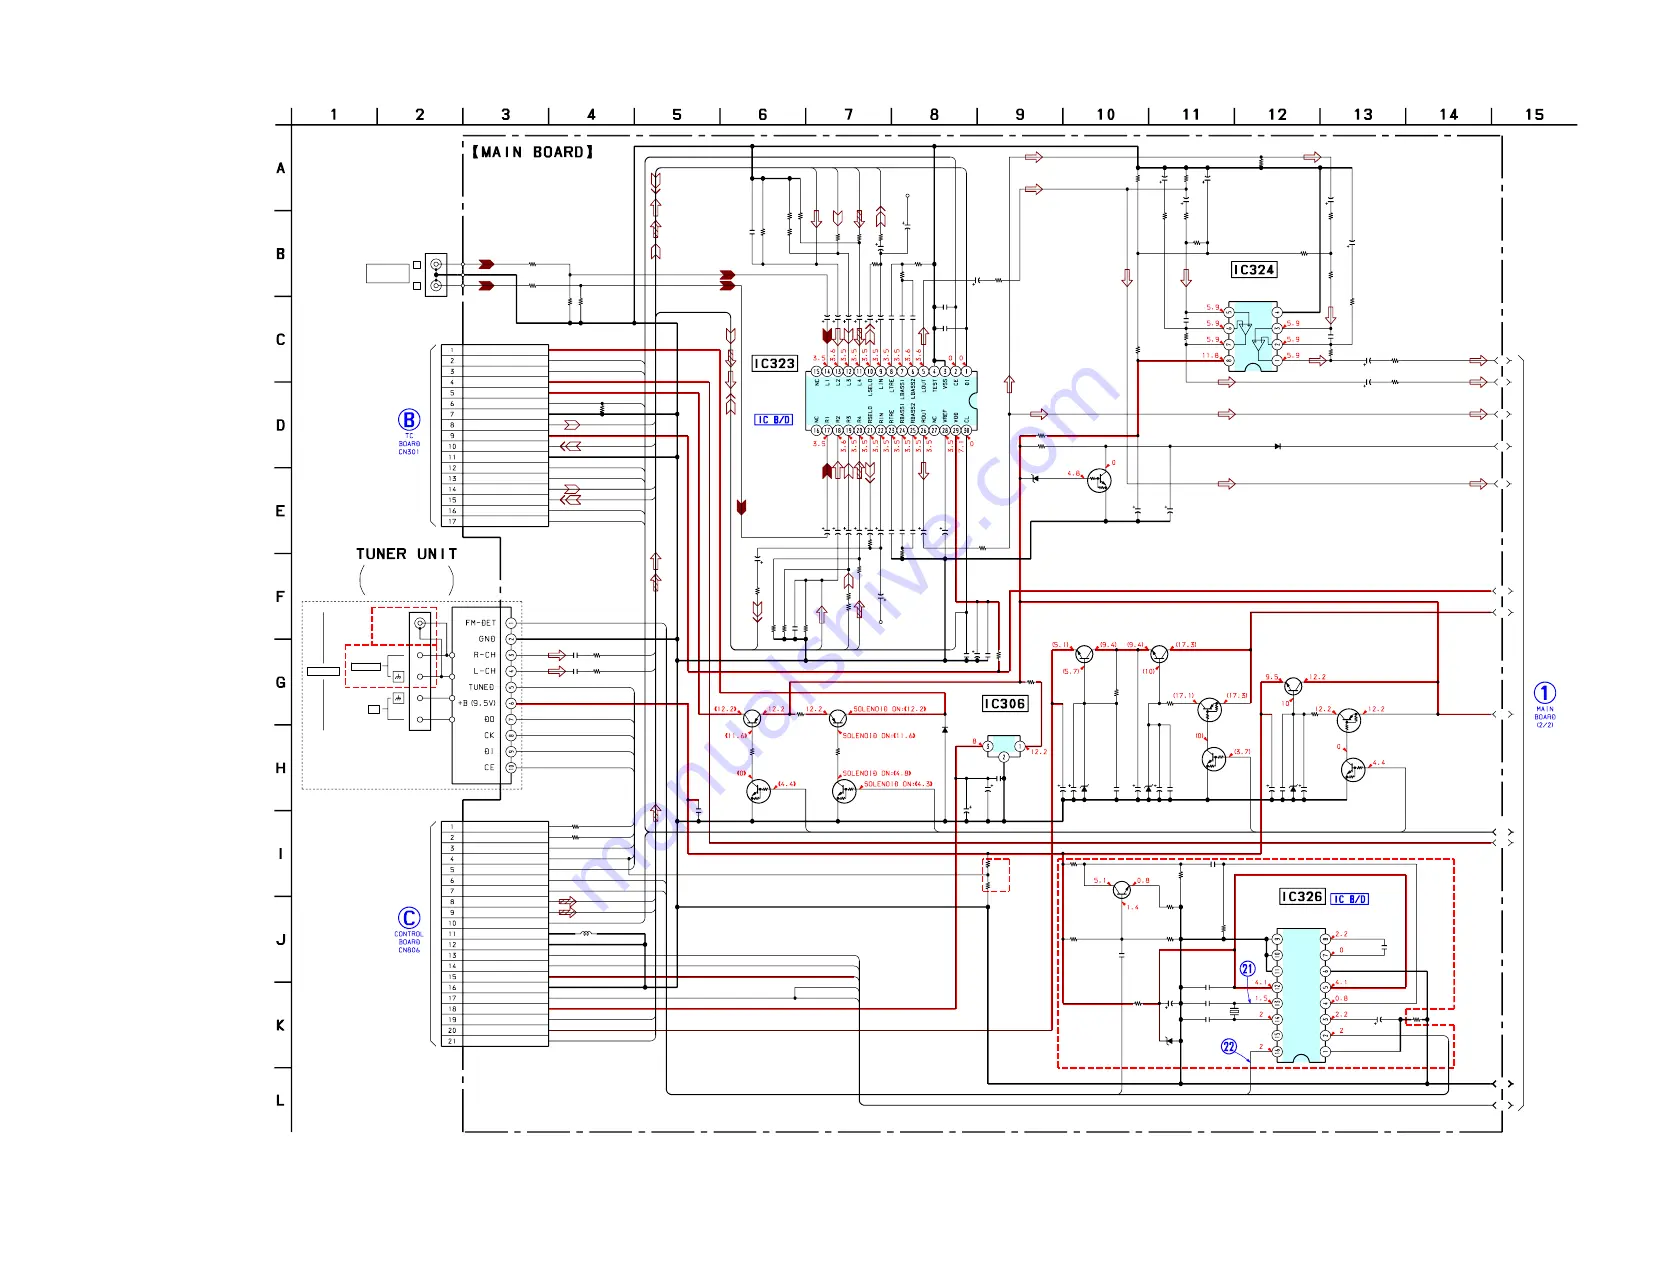Click row header A on grid
Viewport: 1680px width, 1263px height.
[281, 168]
